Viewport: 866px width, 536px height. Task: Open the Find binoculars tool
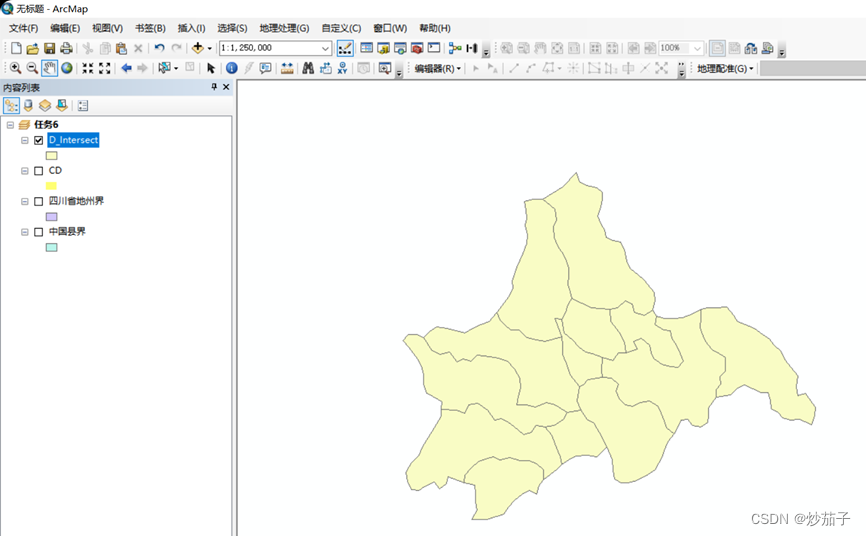click(x=308, y=68)
